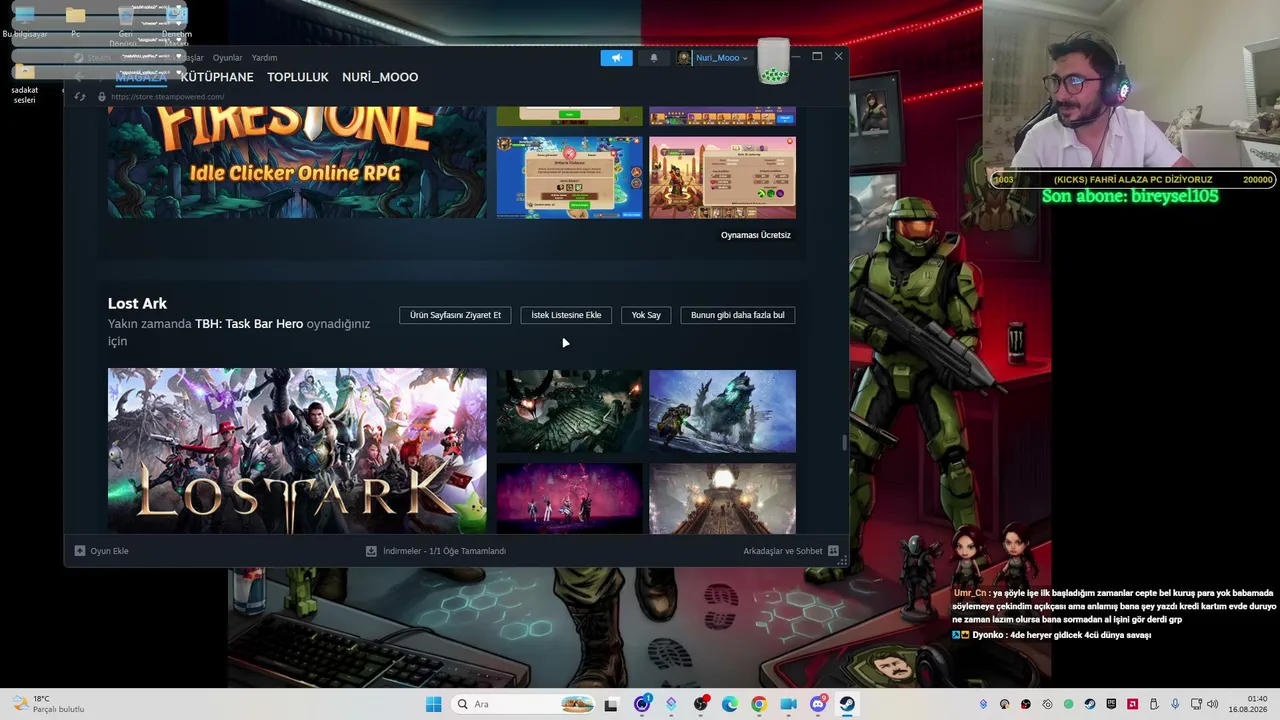This screenshot has height=720, width=1280.
Task: Click the microphone tray icon
Action: click(x=1175, y=704)
